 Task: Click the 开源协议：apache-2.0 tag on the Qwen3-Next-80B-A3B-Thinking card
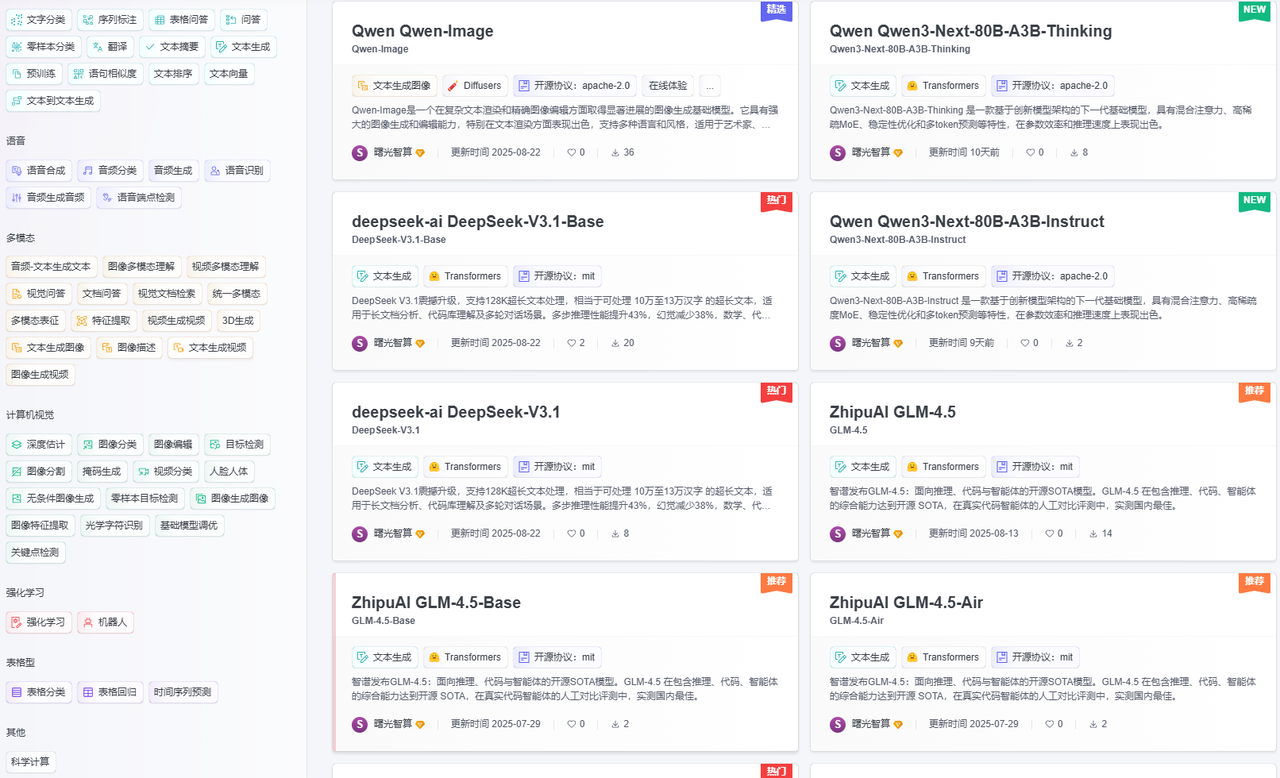(1053, 86)
